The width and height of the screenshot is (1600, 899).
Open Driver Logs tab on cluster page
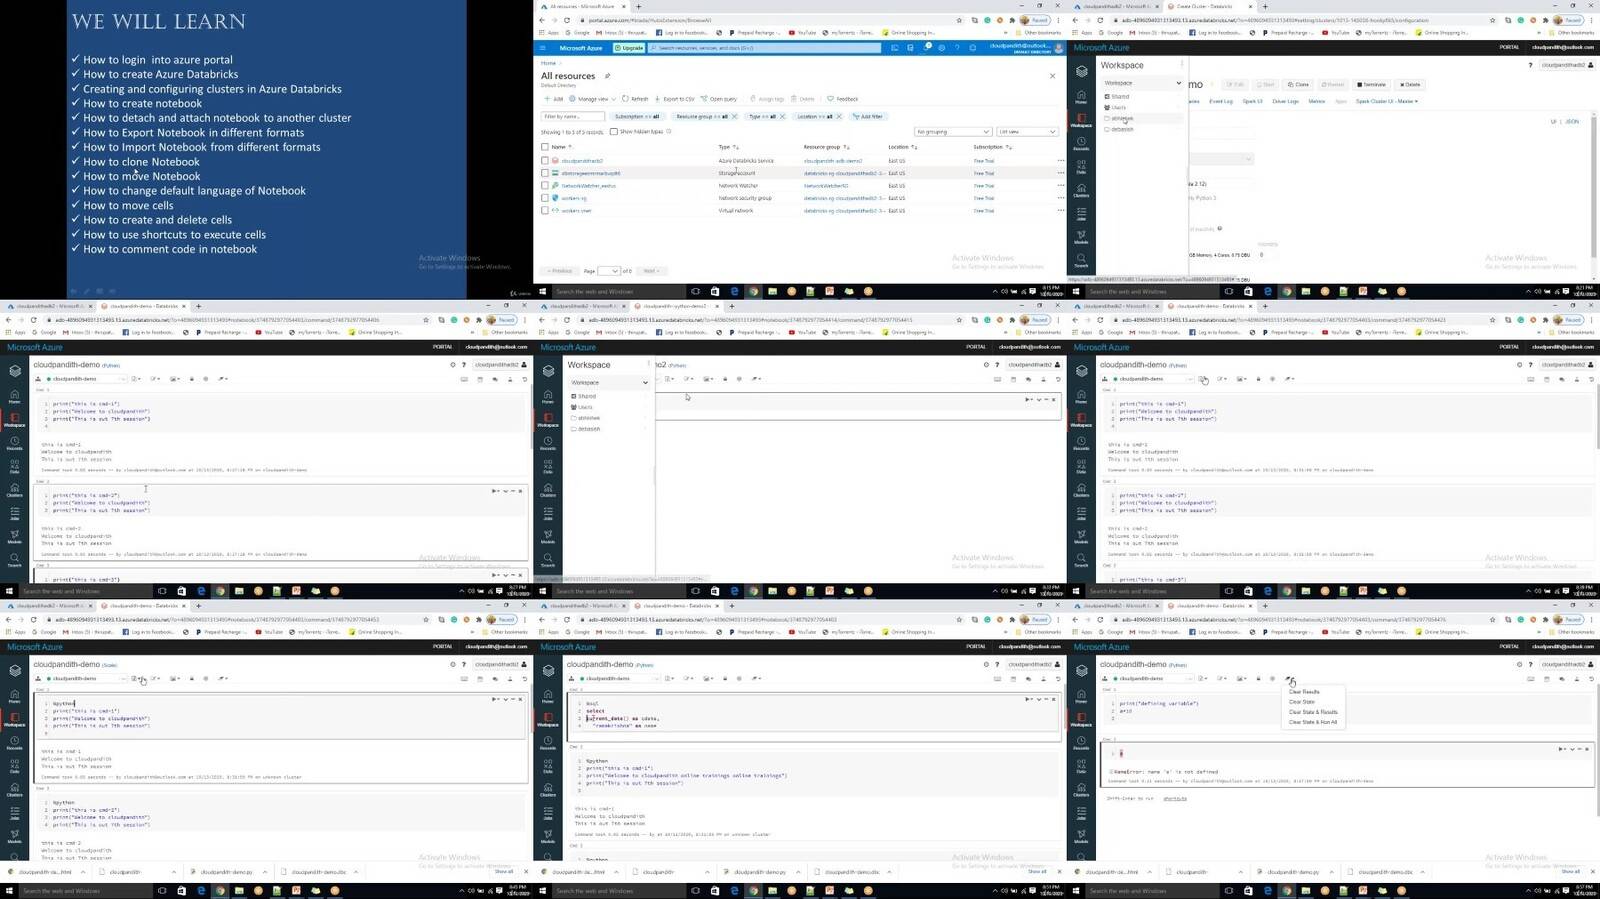coord(1285,101)
